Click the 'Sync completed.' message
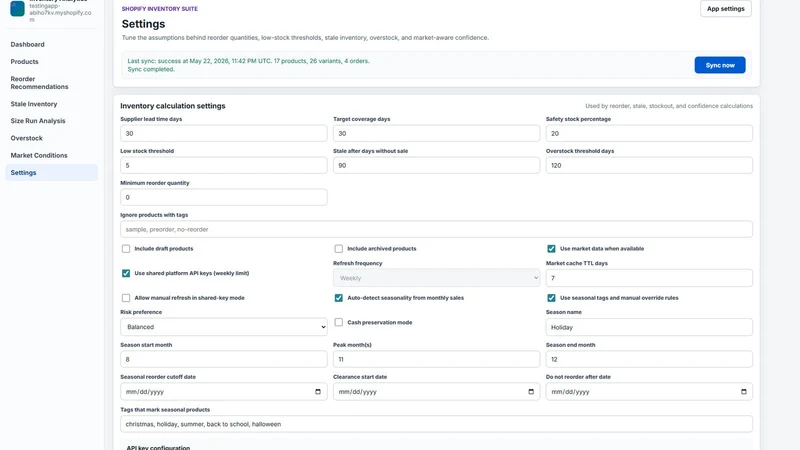 pos(151,69)
